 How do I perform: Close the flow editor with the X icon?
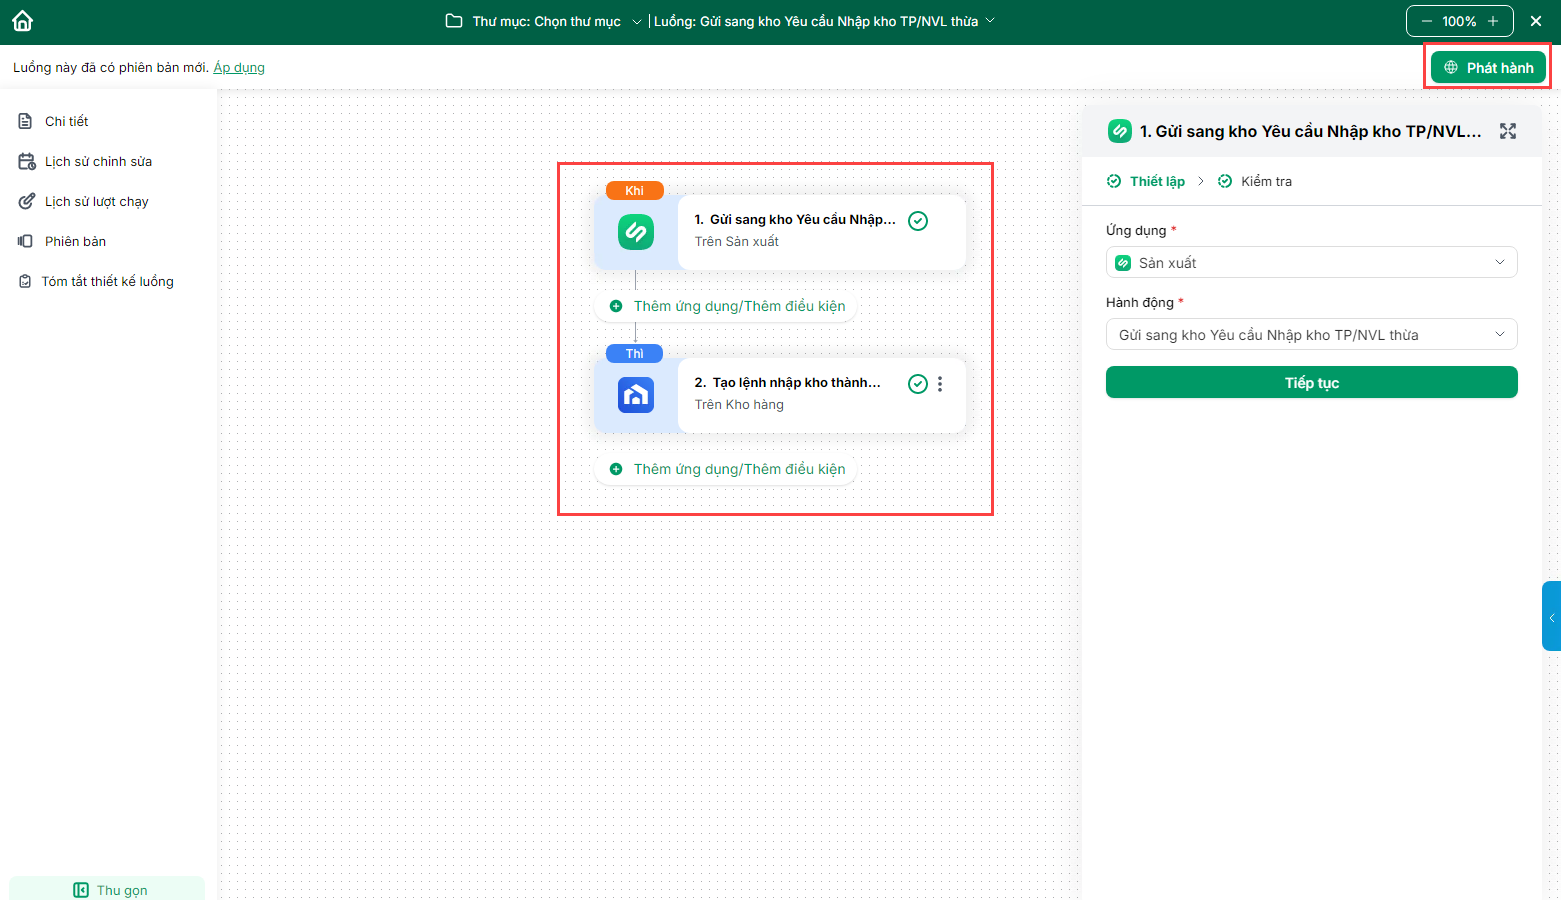click(1536, 21)
